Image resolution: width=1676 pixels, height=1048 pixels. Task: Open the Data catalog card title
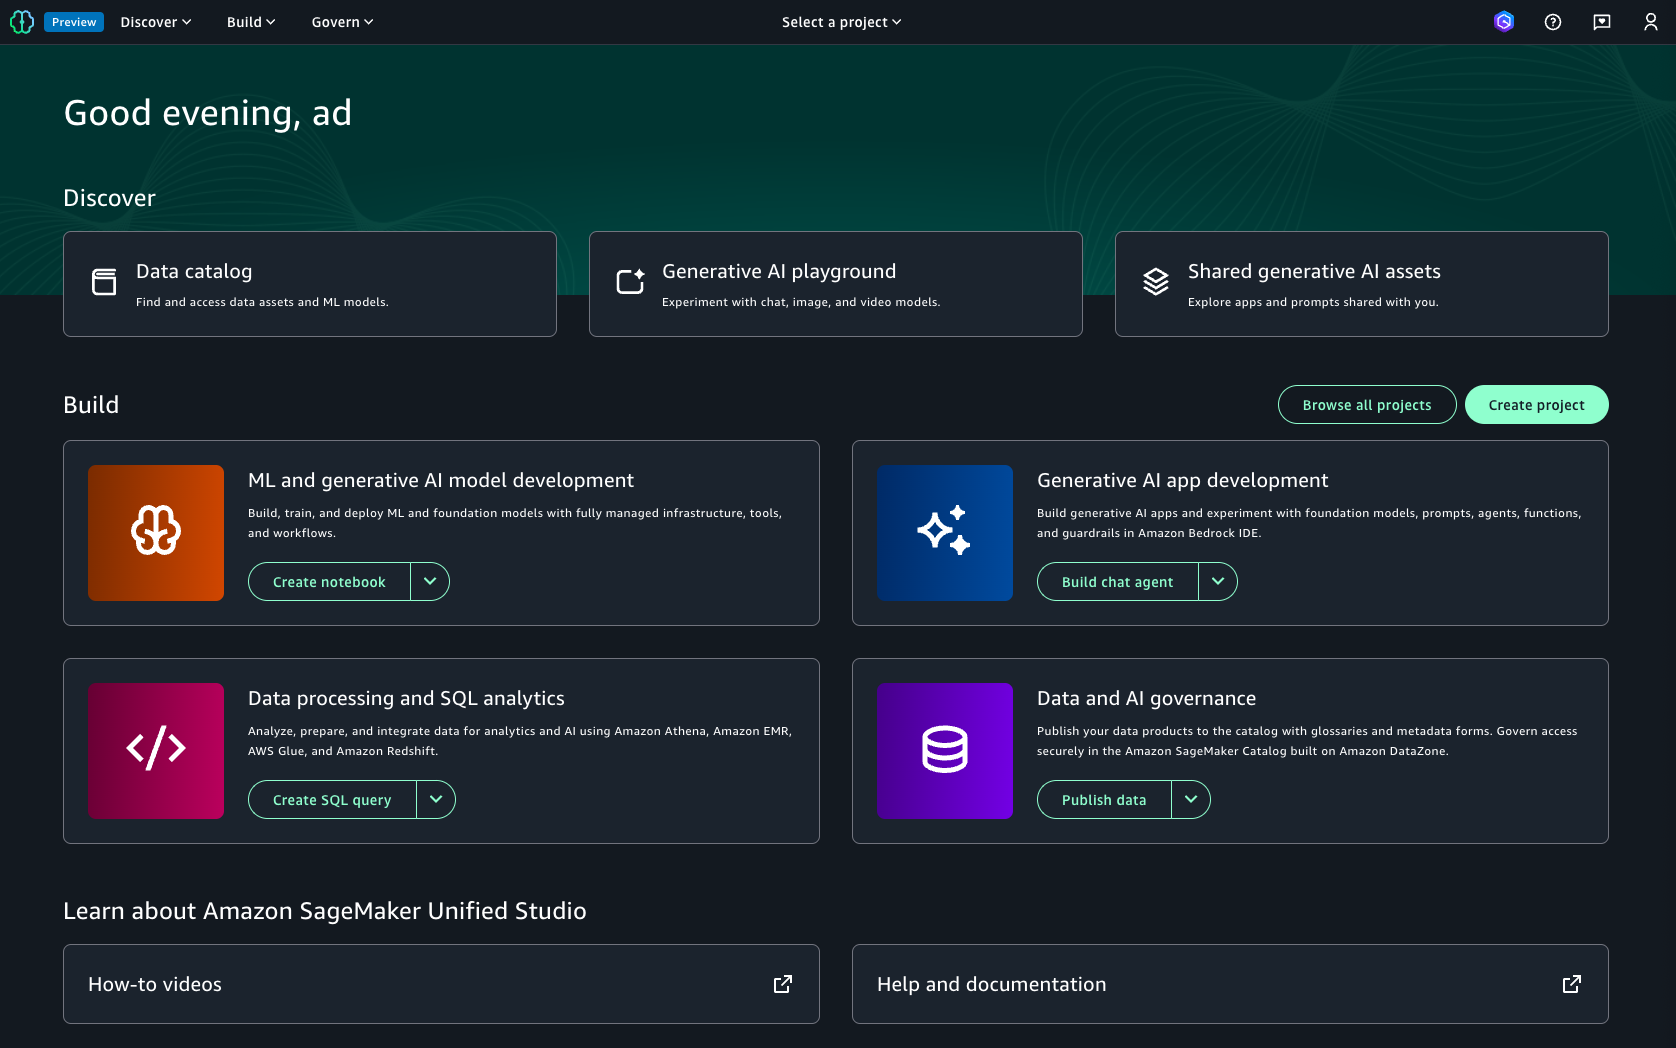[x=194, y=271]
